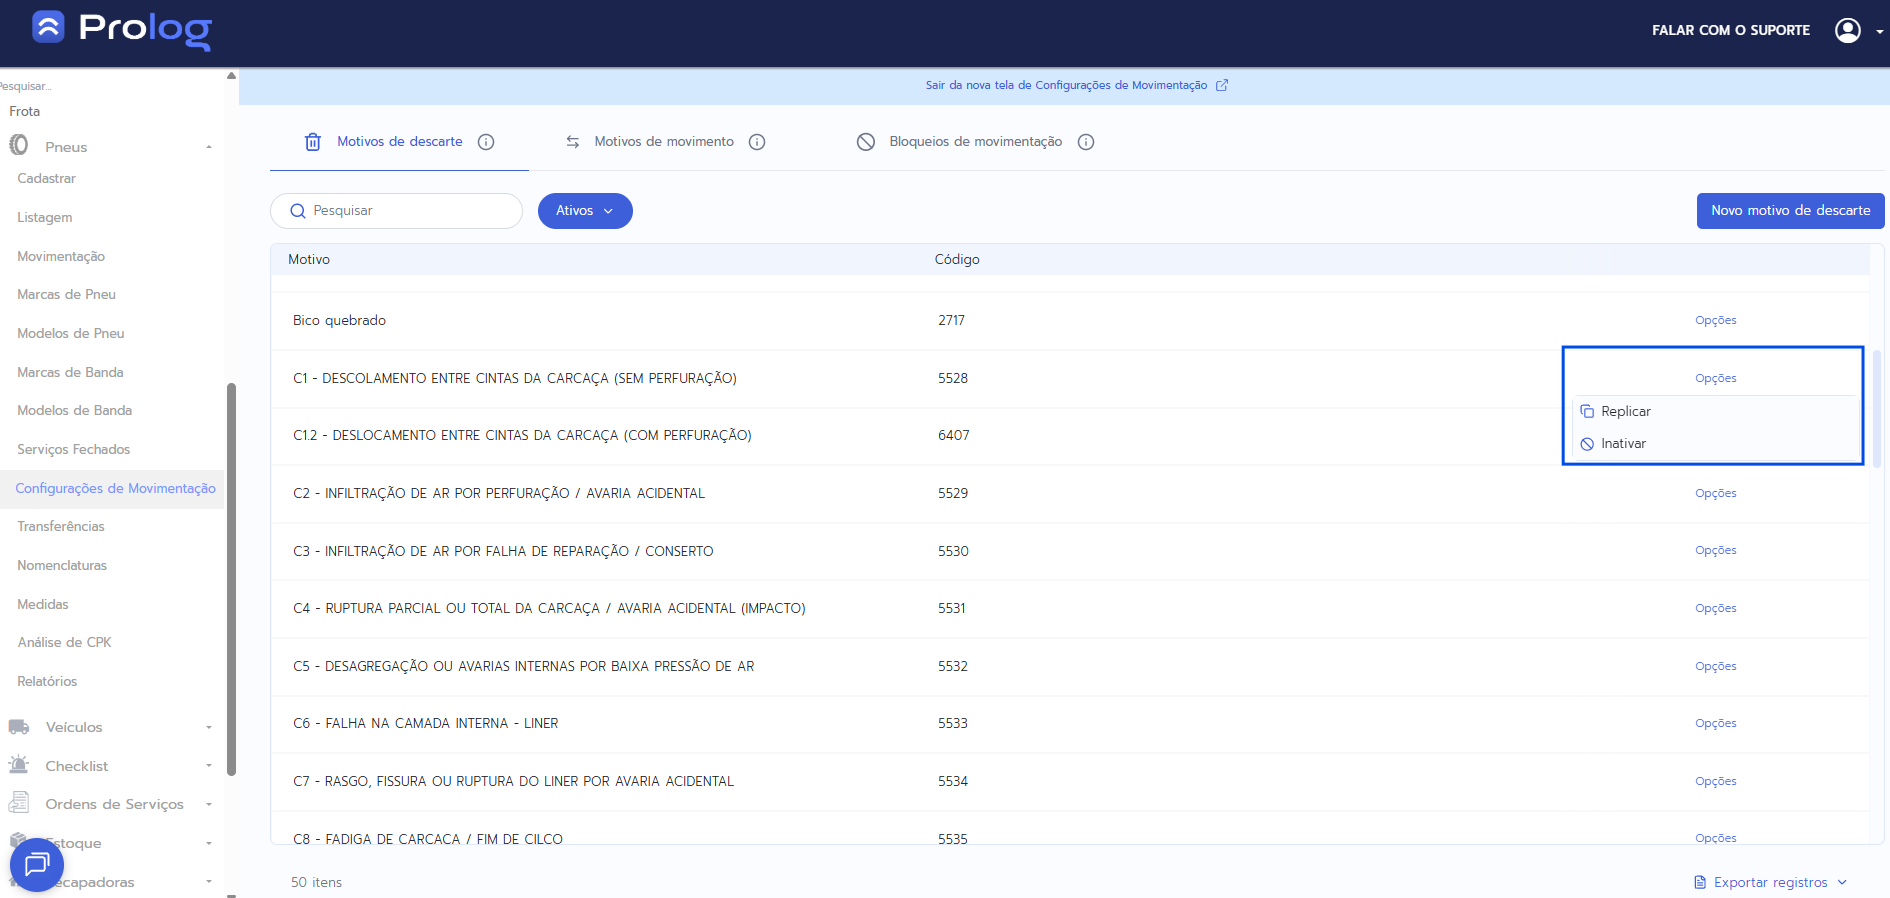Click the external link icon in banner
1890x898 pixels.
(1222, 85)
